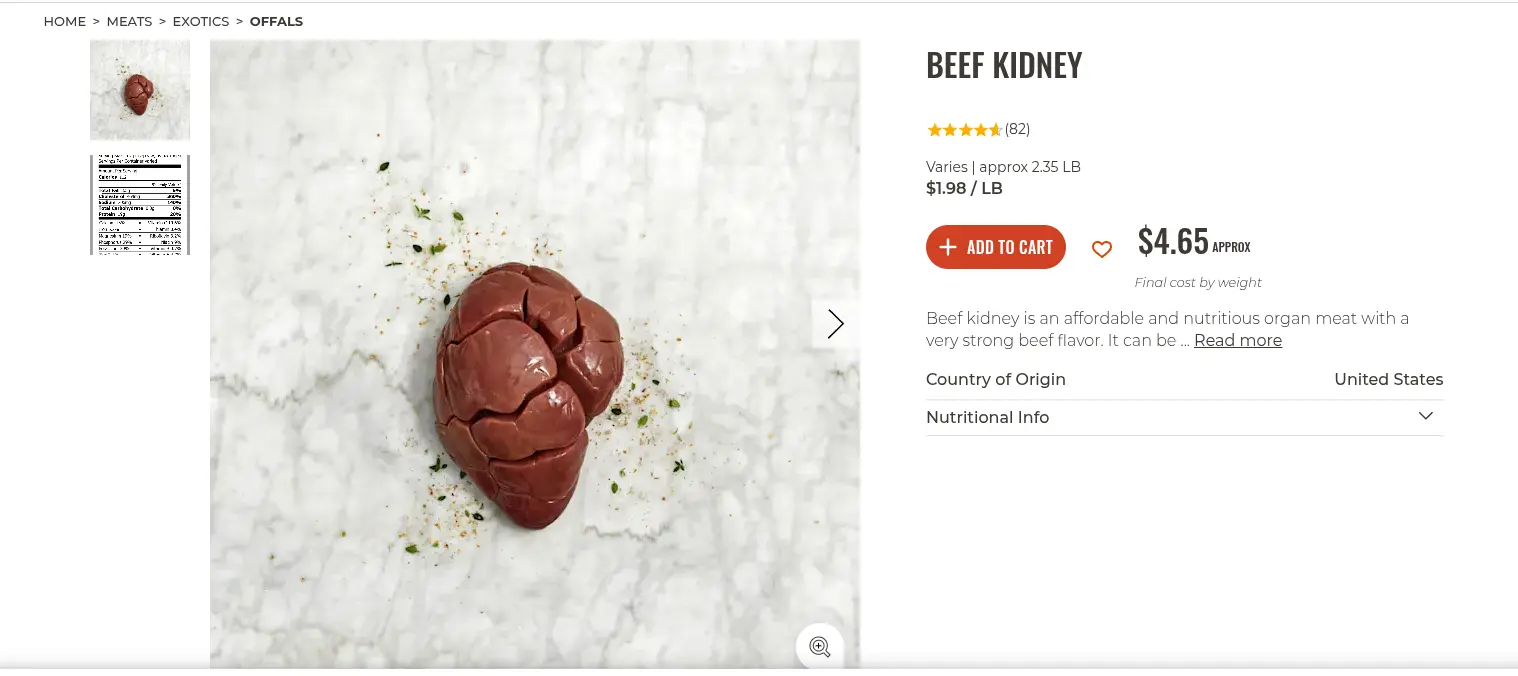Navigate to MEATS breadcrumb
1518x676 pixels.
129,21
